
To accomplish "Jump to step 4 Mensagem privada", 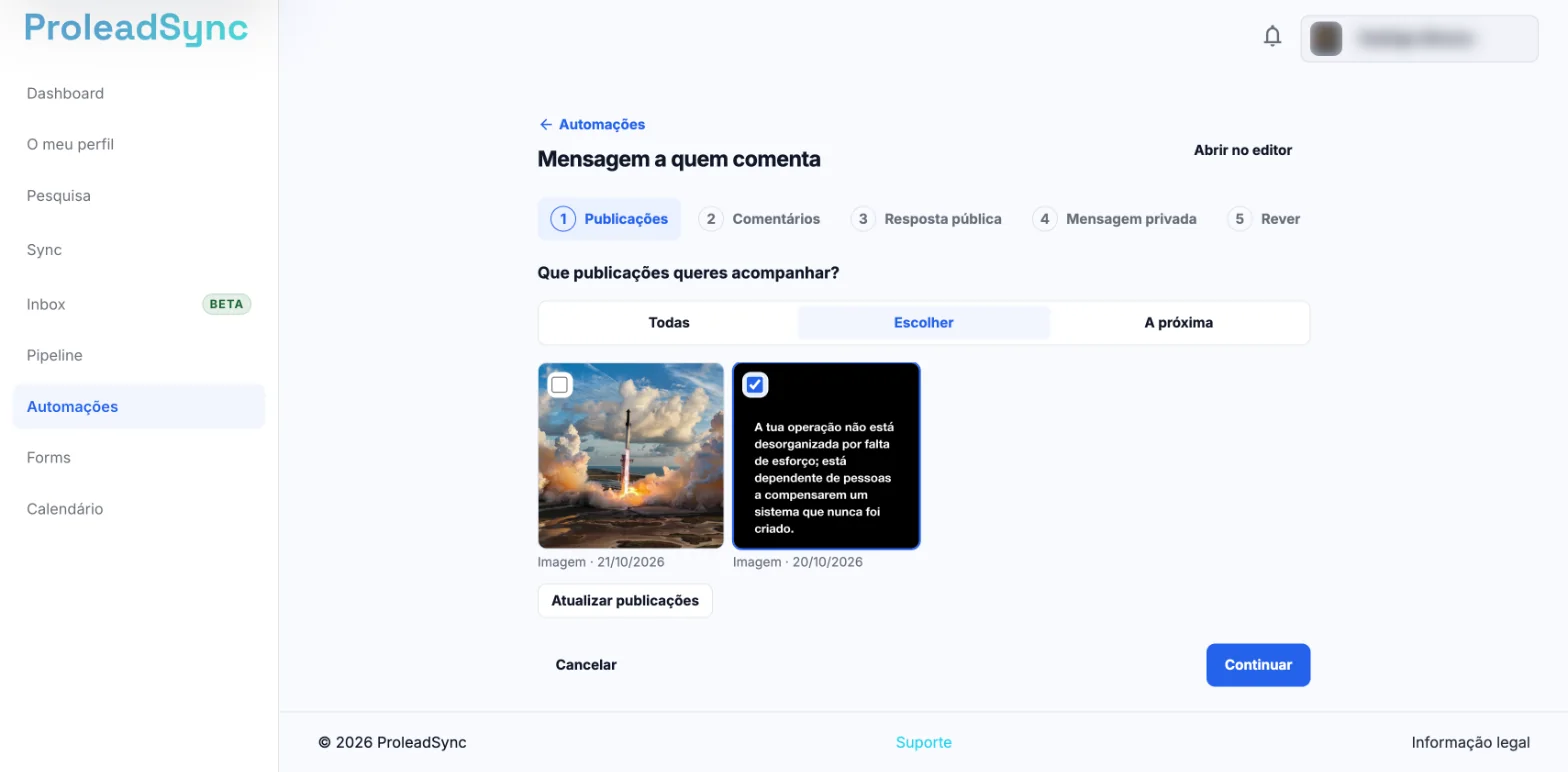I will (1115, 219).
